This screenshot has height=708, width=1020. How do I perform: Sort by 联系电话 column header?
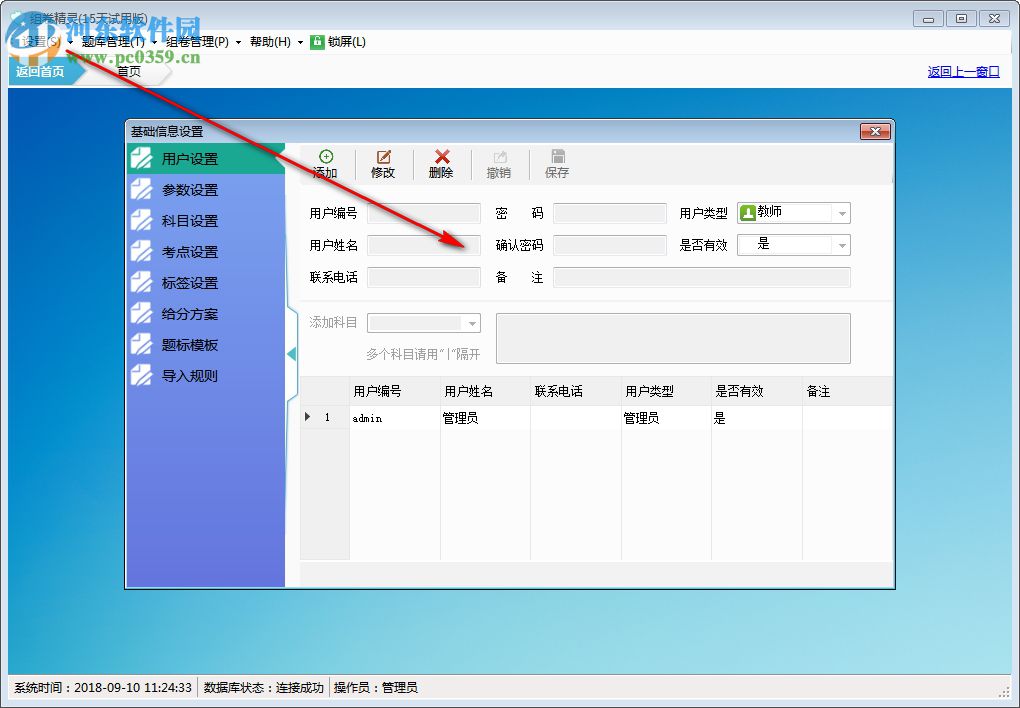point(576,391)
